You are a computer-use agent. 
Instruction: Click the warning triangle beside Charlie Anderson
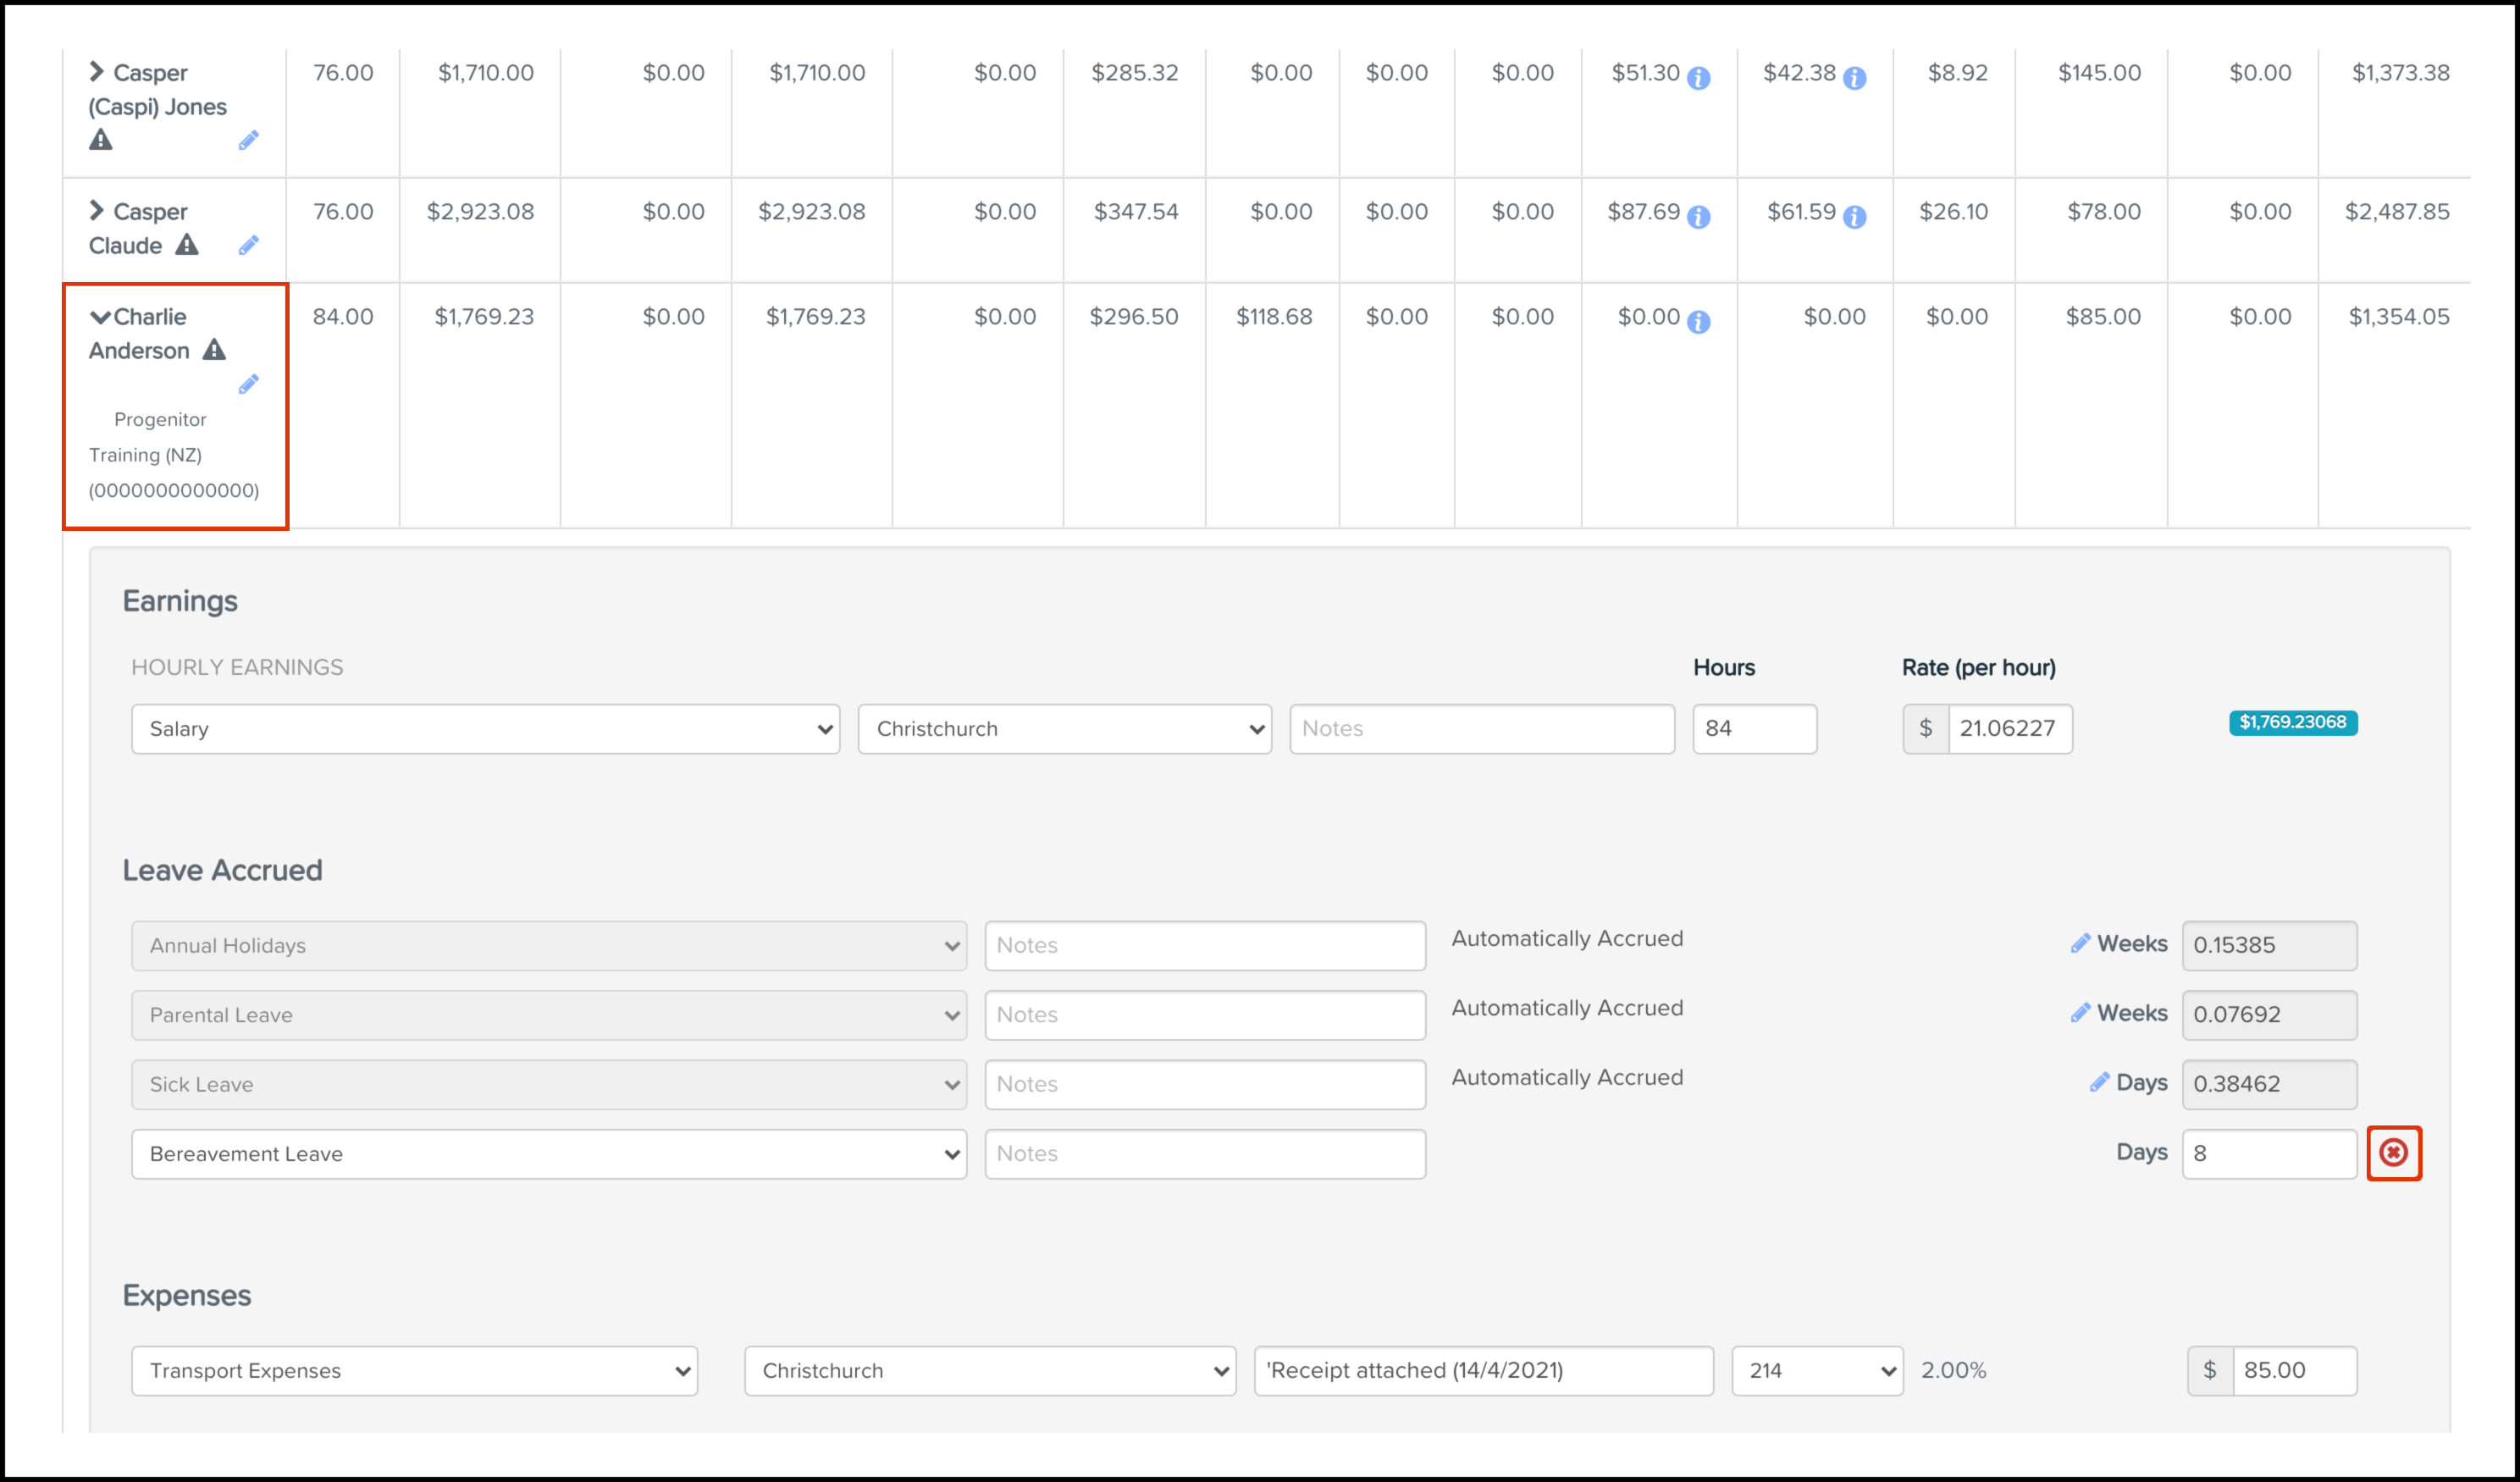214,350
